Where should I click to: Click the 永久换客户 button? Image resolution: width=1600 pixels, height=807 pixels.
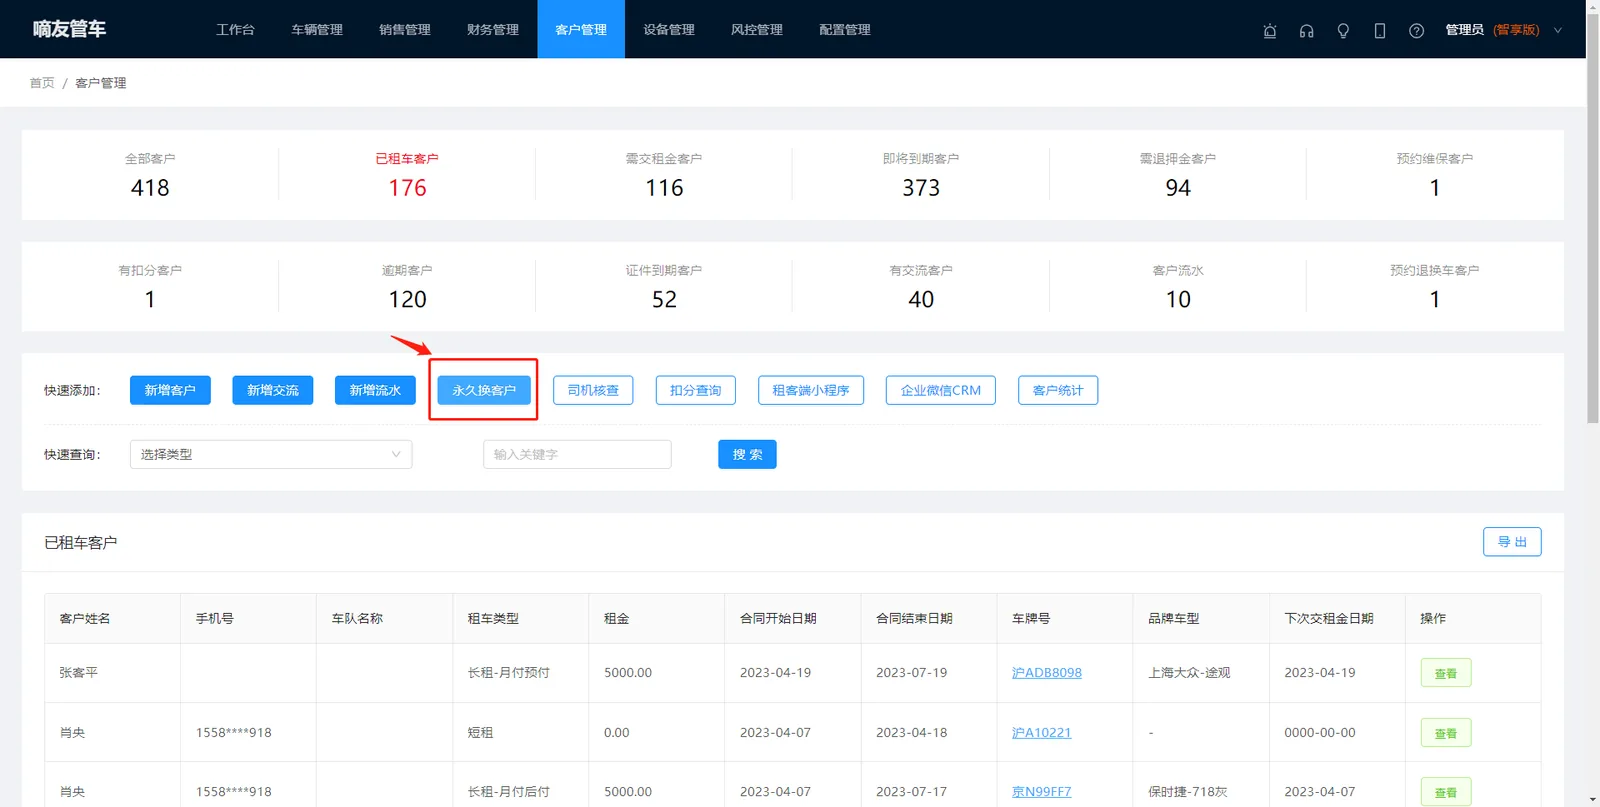coord(484,390)
